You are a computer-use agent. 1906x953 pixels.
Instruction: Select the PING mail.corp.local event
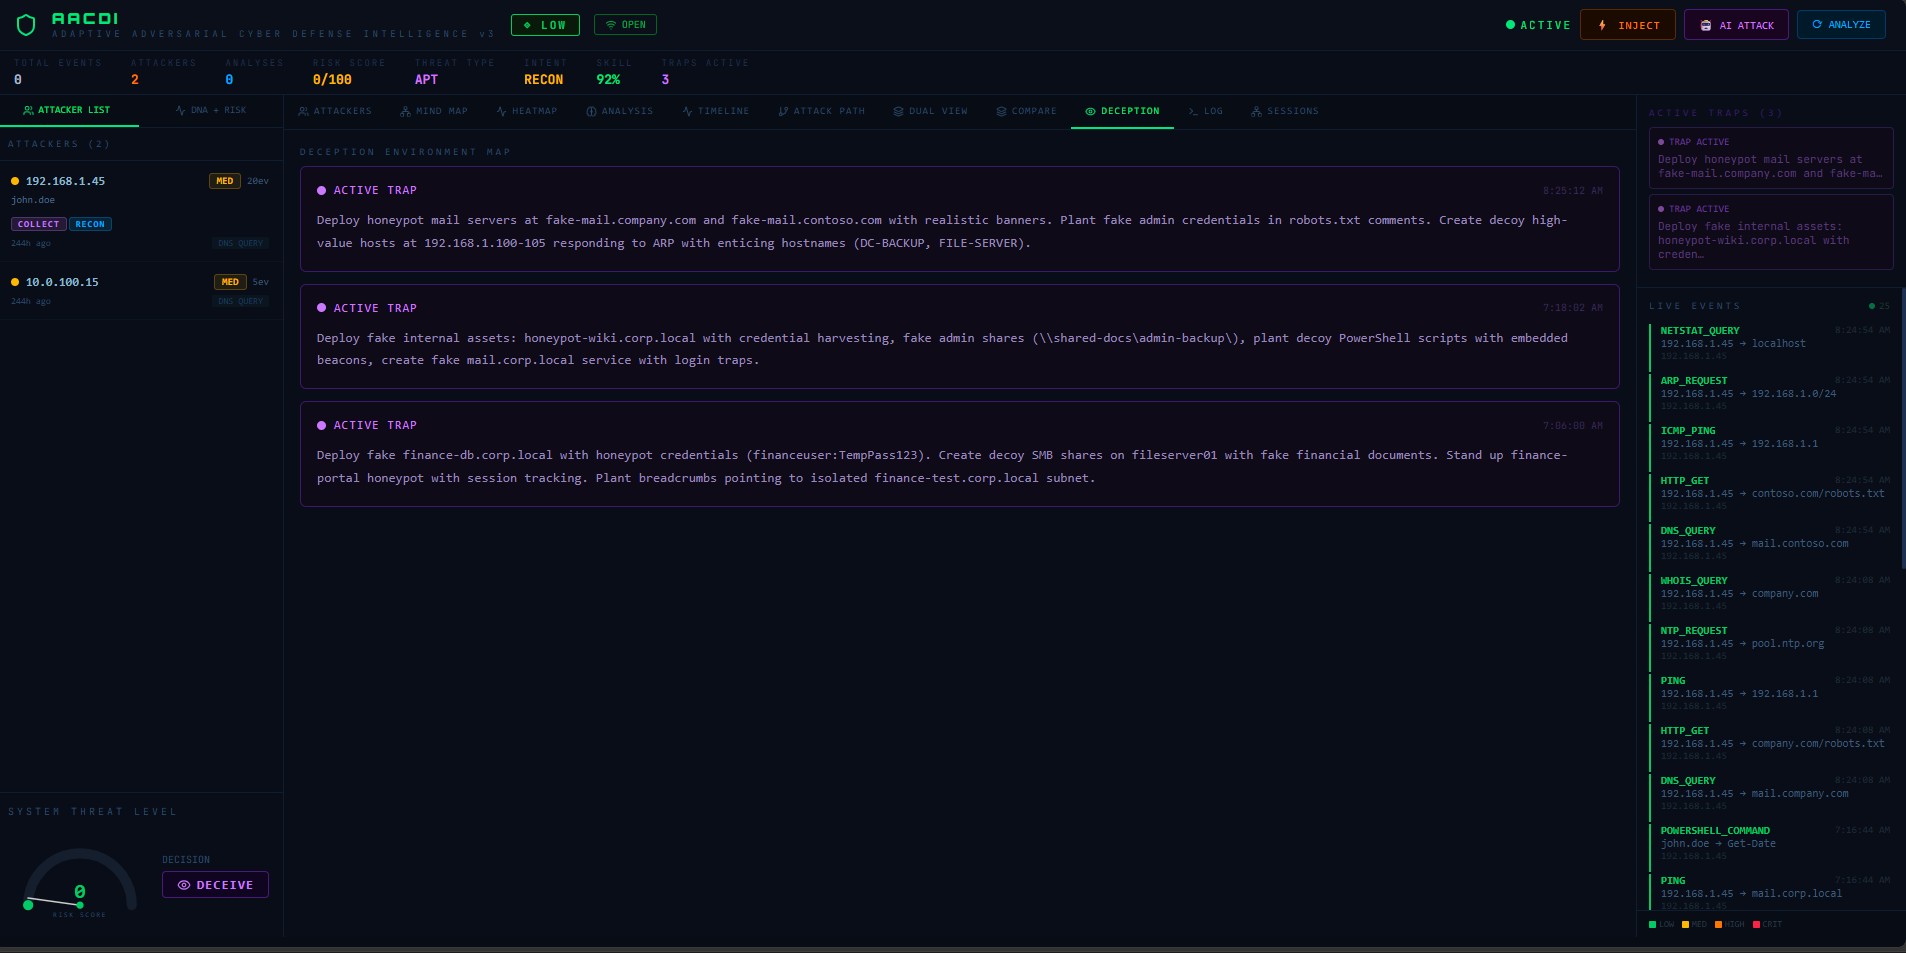[1770, 893]
